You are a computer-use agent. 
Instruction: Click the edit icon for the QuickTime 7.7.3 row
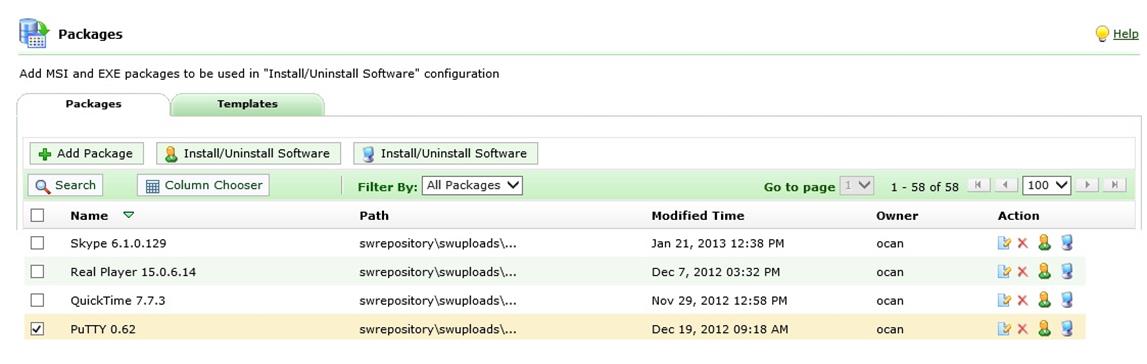click(1004, 300)
